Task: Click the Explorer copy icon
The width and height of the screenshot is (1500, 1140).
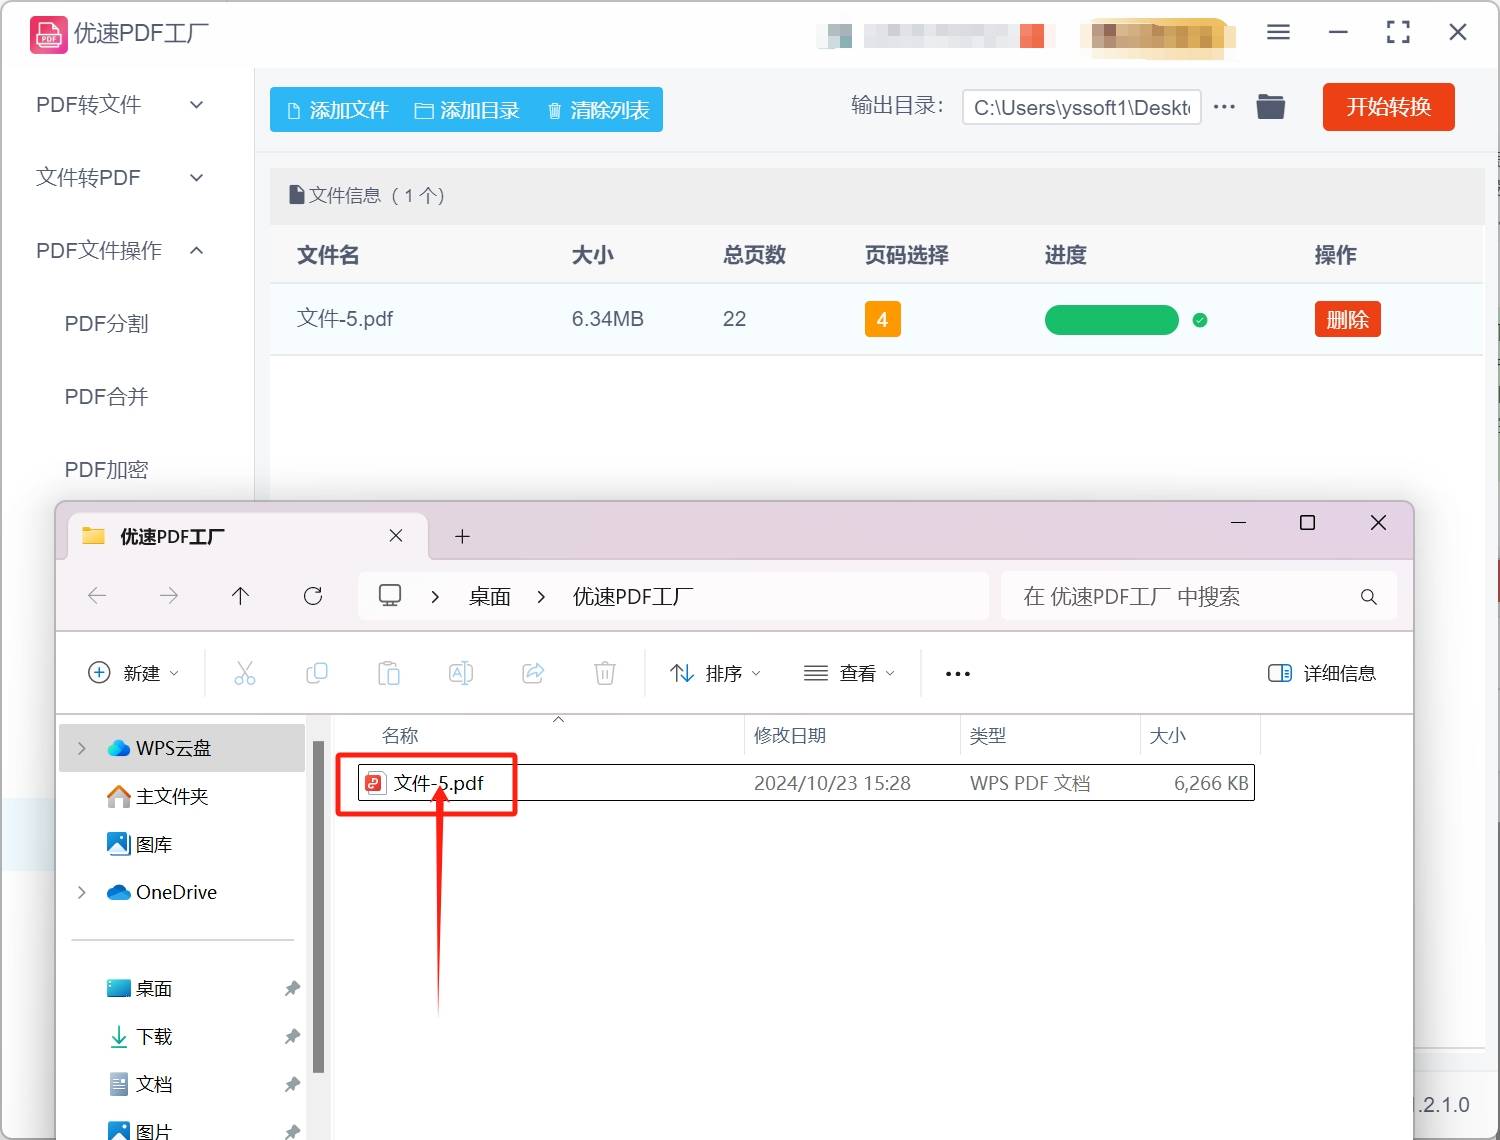Action: pyautogui.click(x=316, y=673)
